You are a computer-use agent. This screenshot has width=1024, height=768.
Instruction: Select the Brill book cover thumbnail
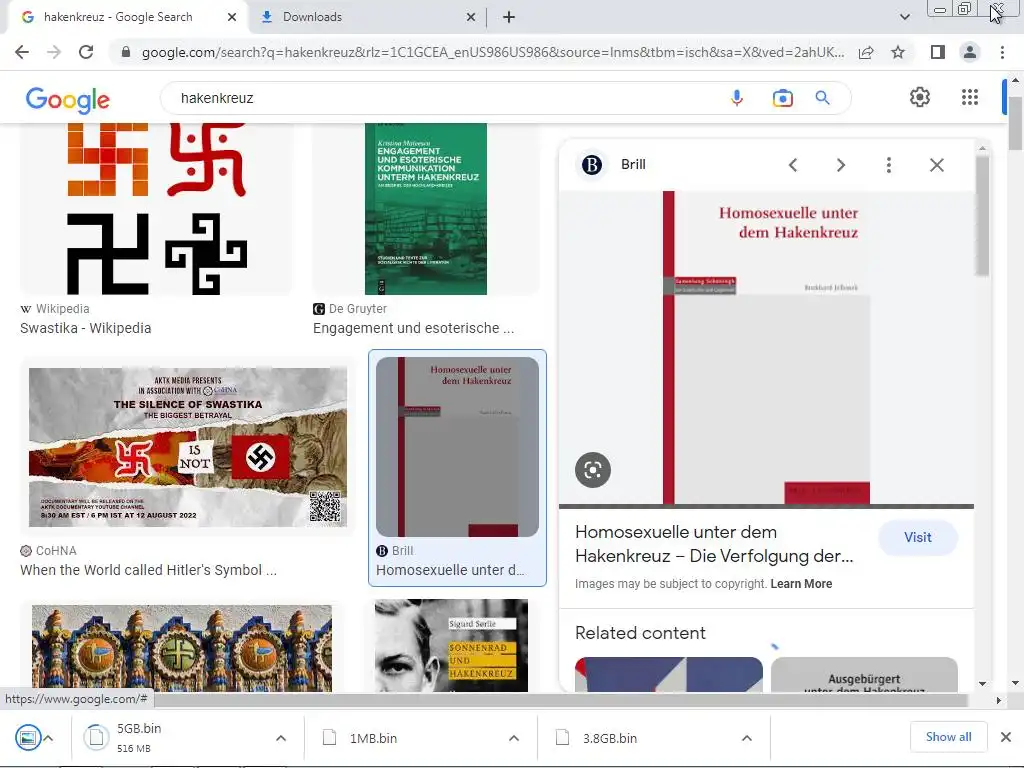tap(457, 447)
